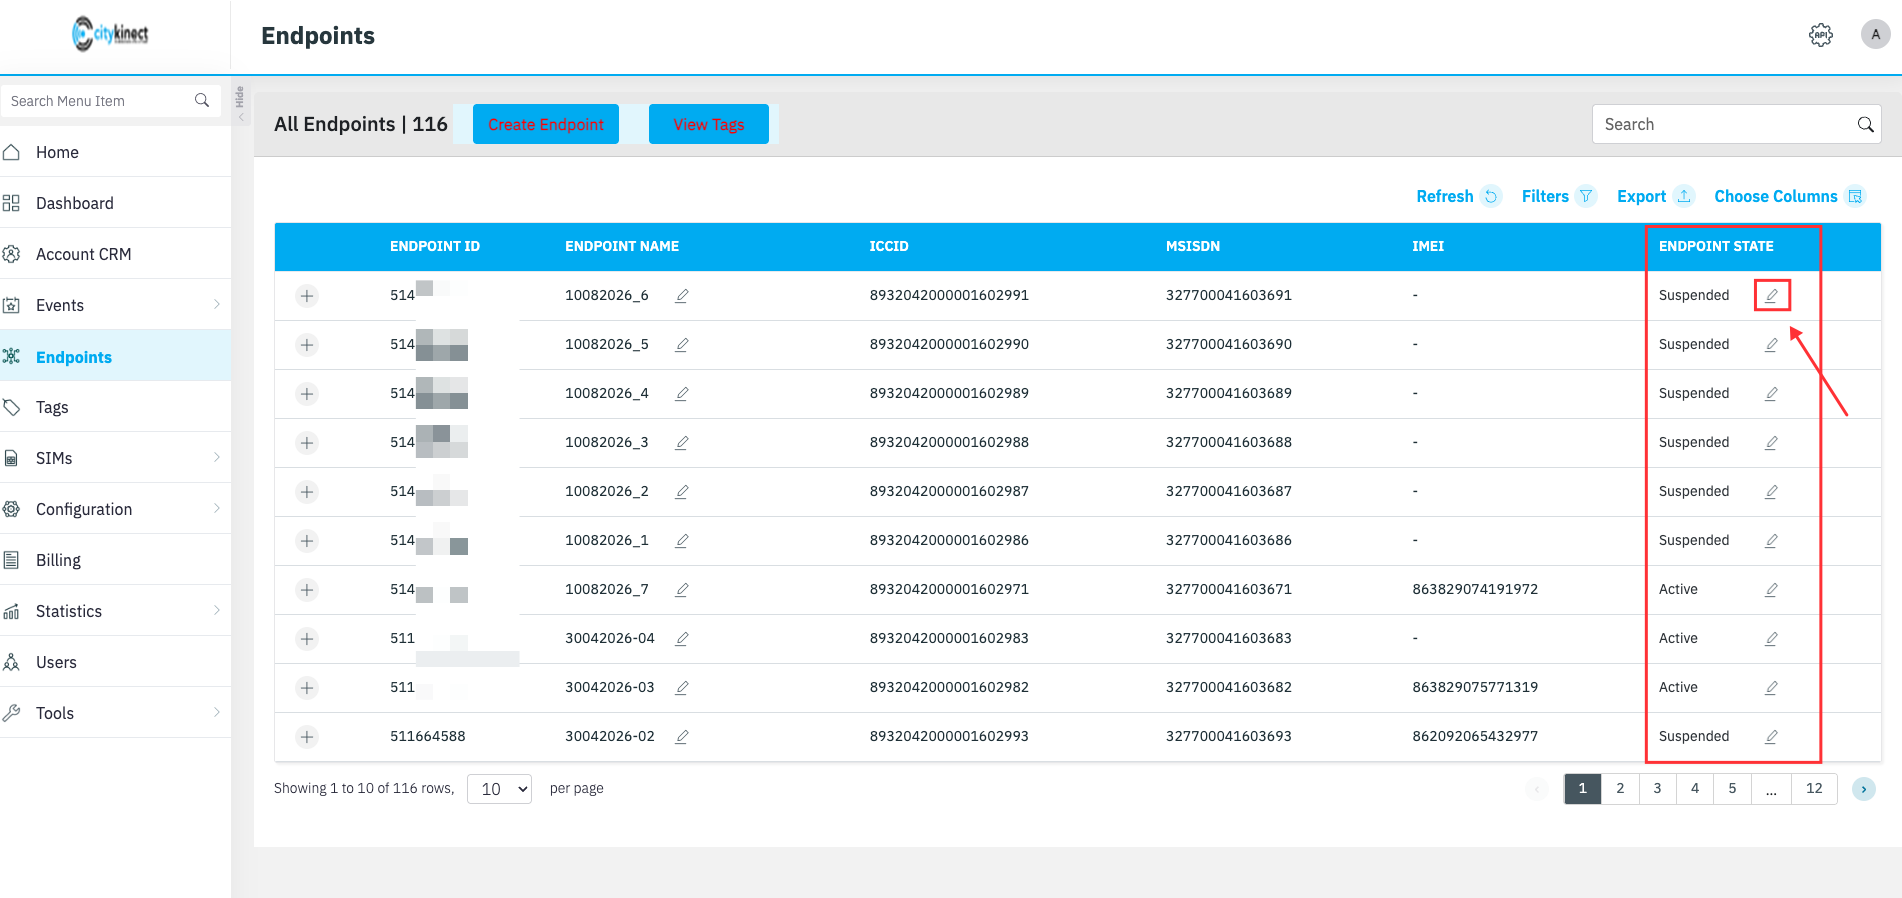The height and width of the screenshot is (898, 1902).
Task: Open Account CRM menu item
Action: pyautogui.click(x=115, y=254)
